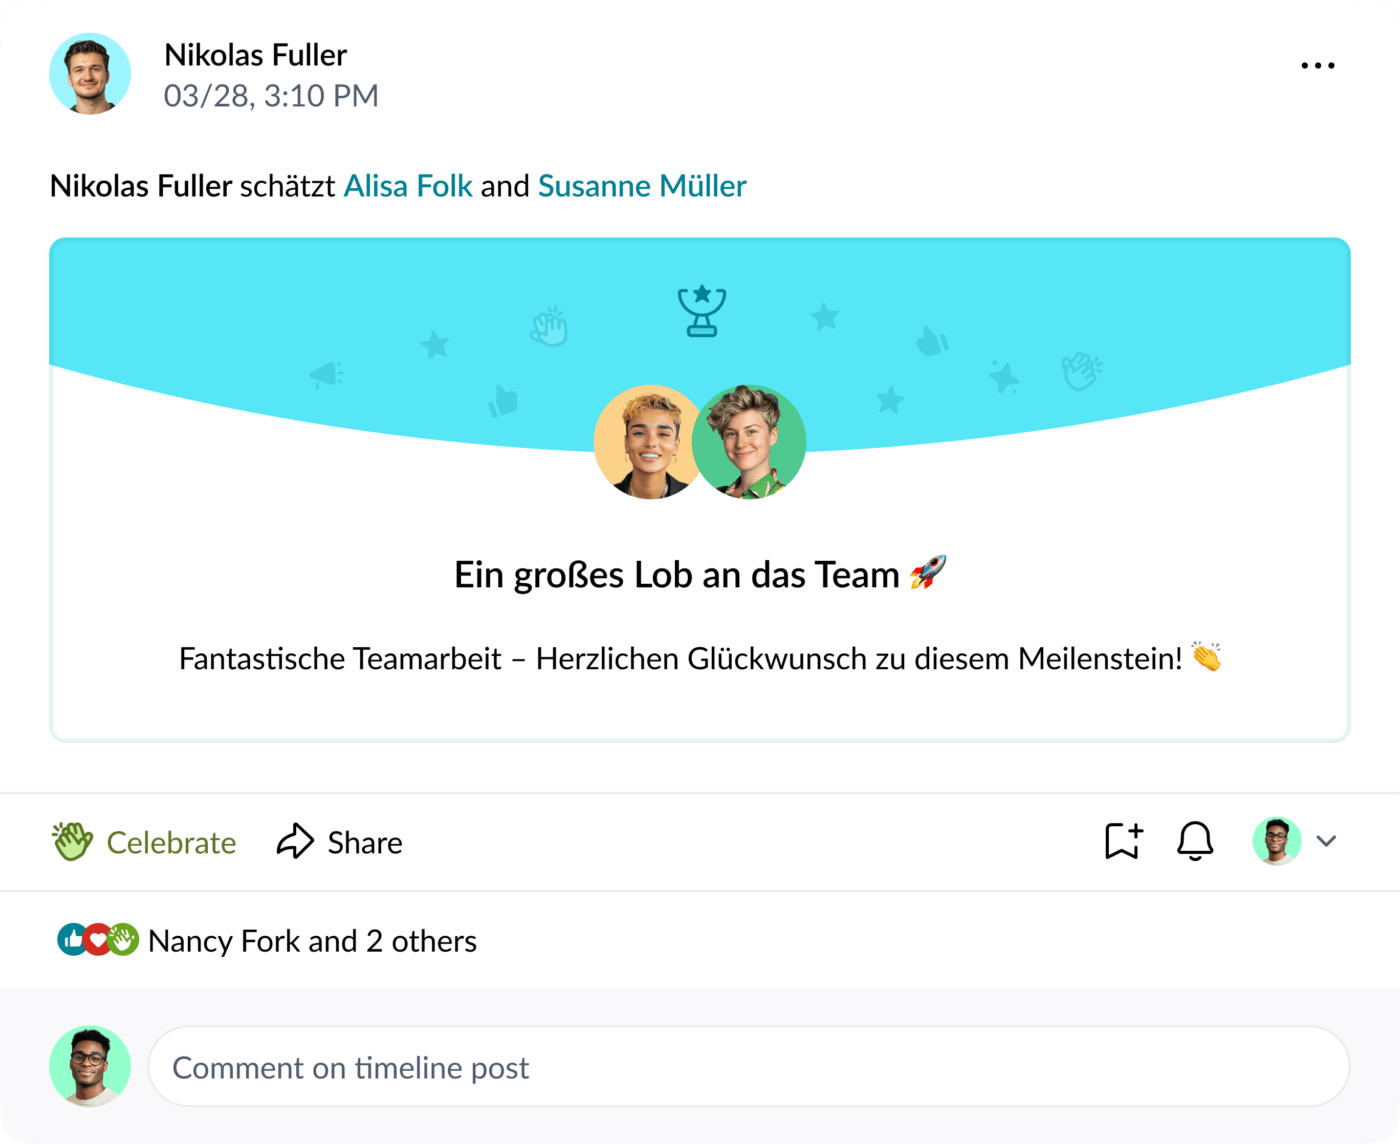1400x1144 pixels.
Task: Click the trophy icon in banner
Action: tap(702, 311)
